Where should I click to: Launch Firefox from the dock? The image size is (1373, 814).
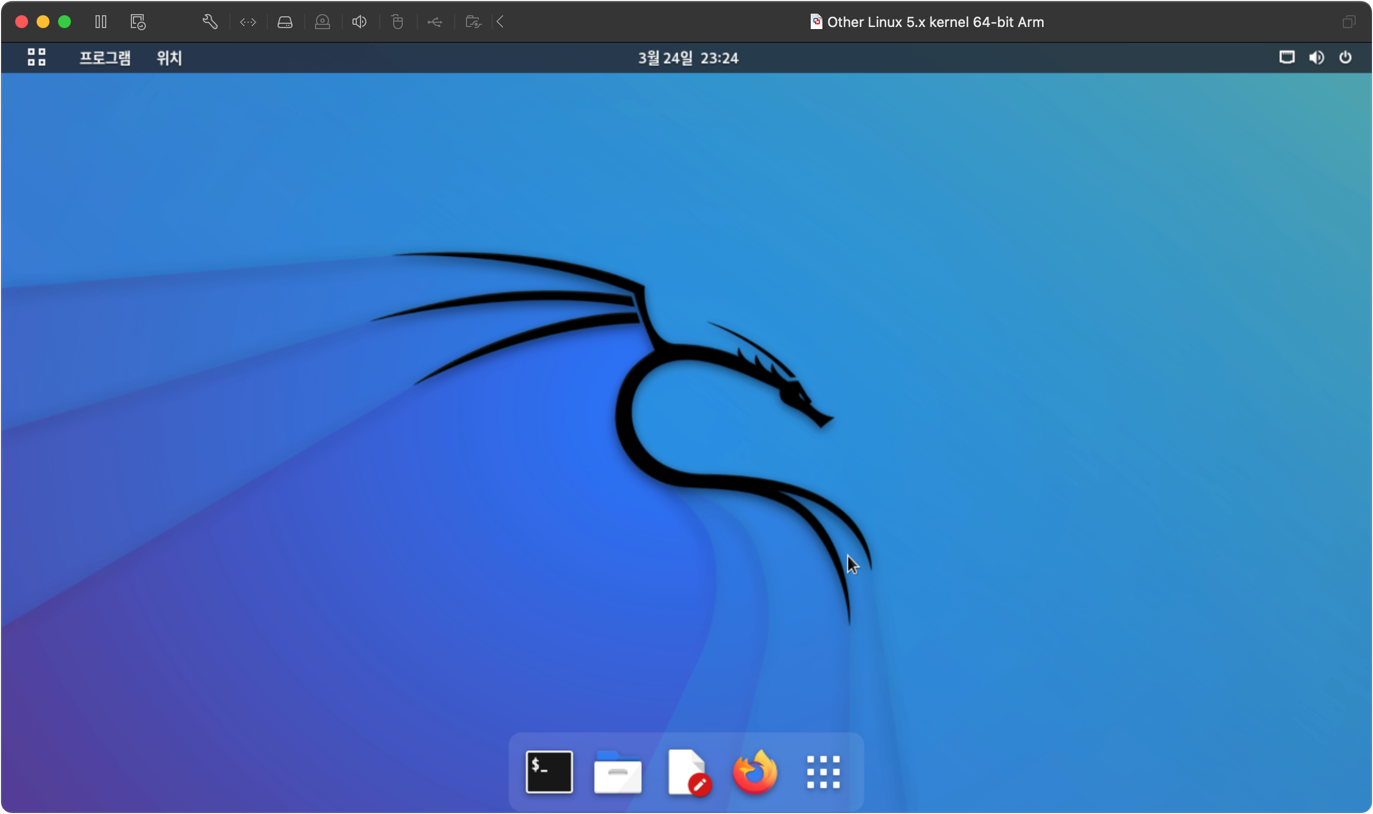(x=755, y=772)
